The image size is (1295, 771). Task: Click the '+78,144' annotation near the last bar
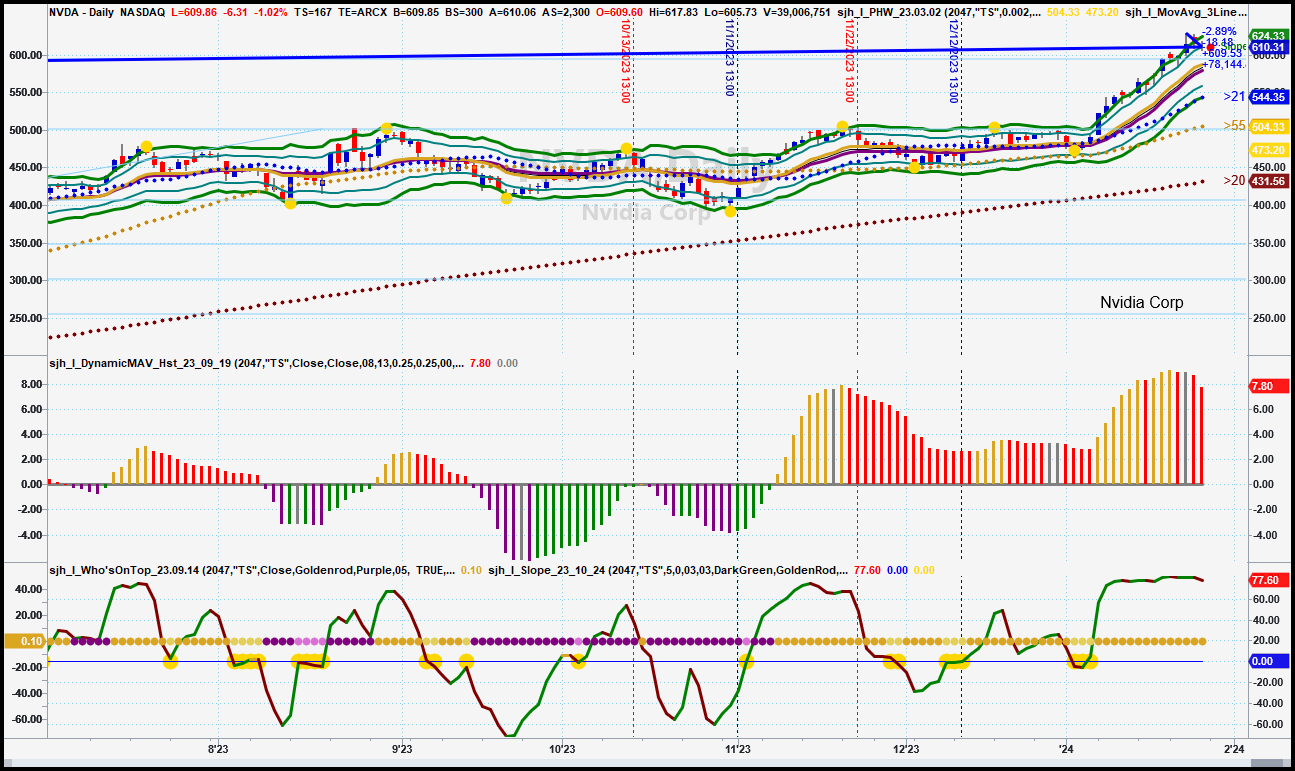coord(1222,63)
